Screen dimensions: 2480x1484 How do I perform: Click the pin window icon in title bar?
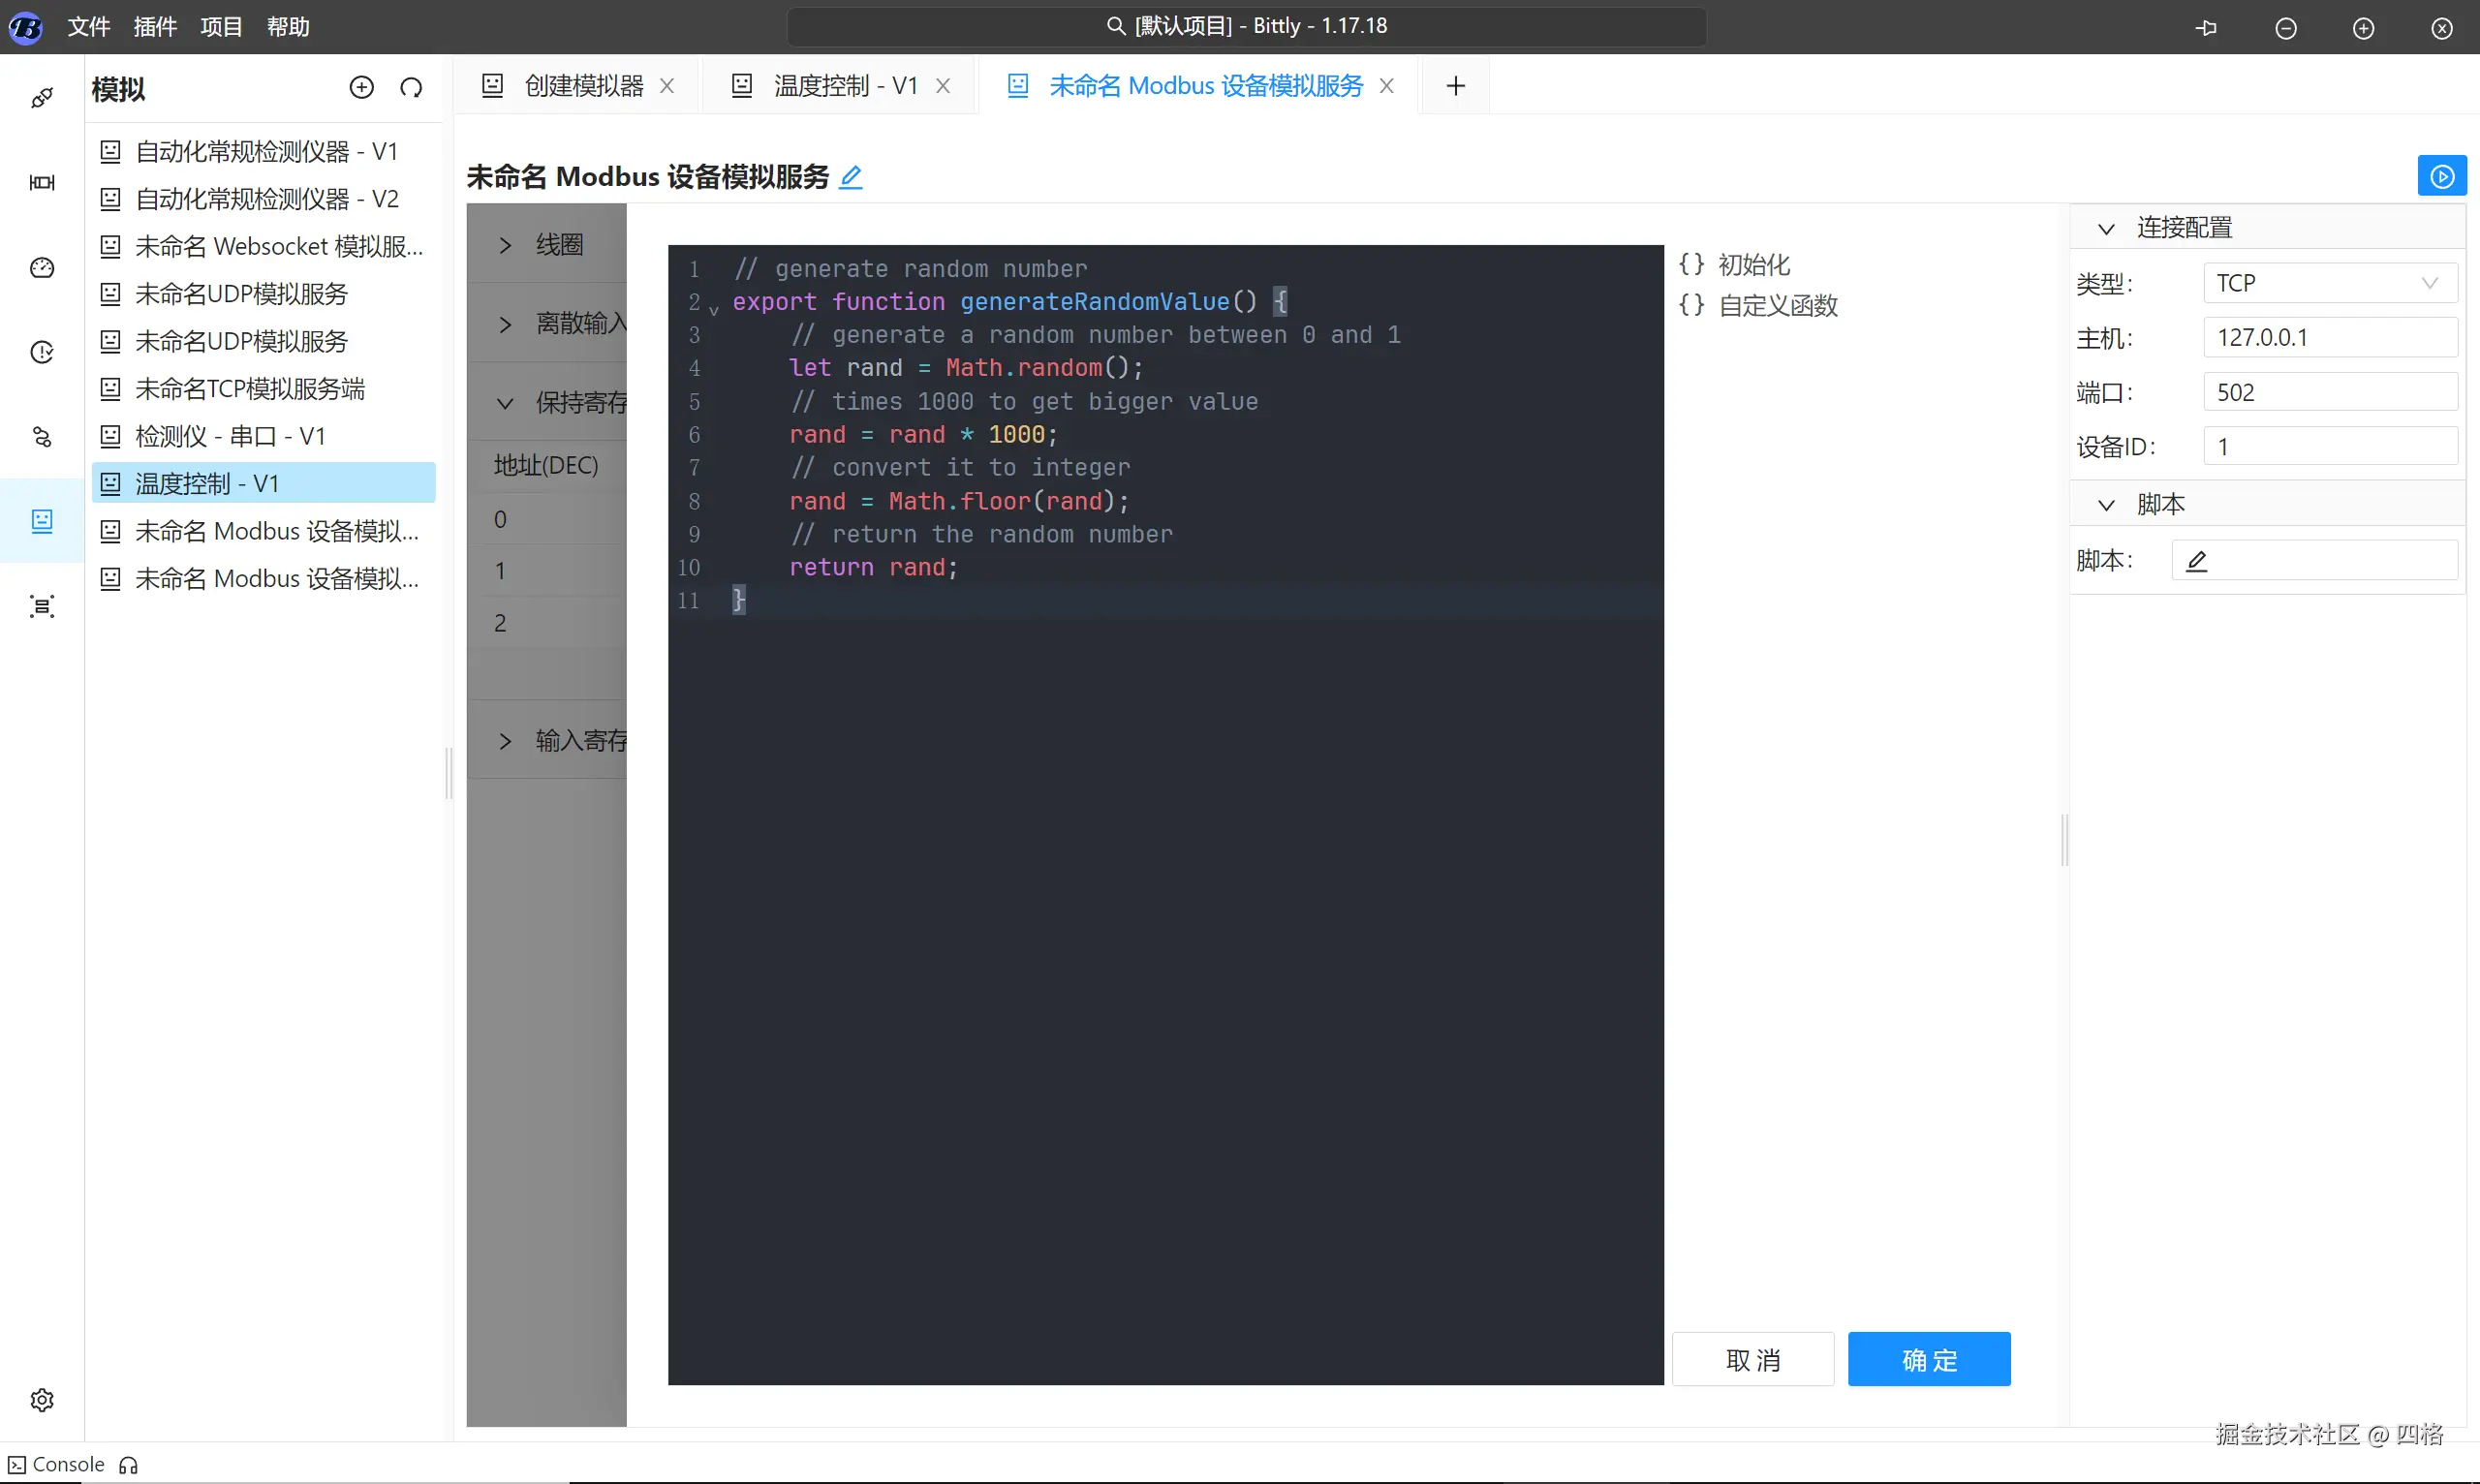coord(2206,28)
